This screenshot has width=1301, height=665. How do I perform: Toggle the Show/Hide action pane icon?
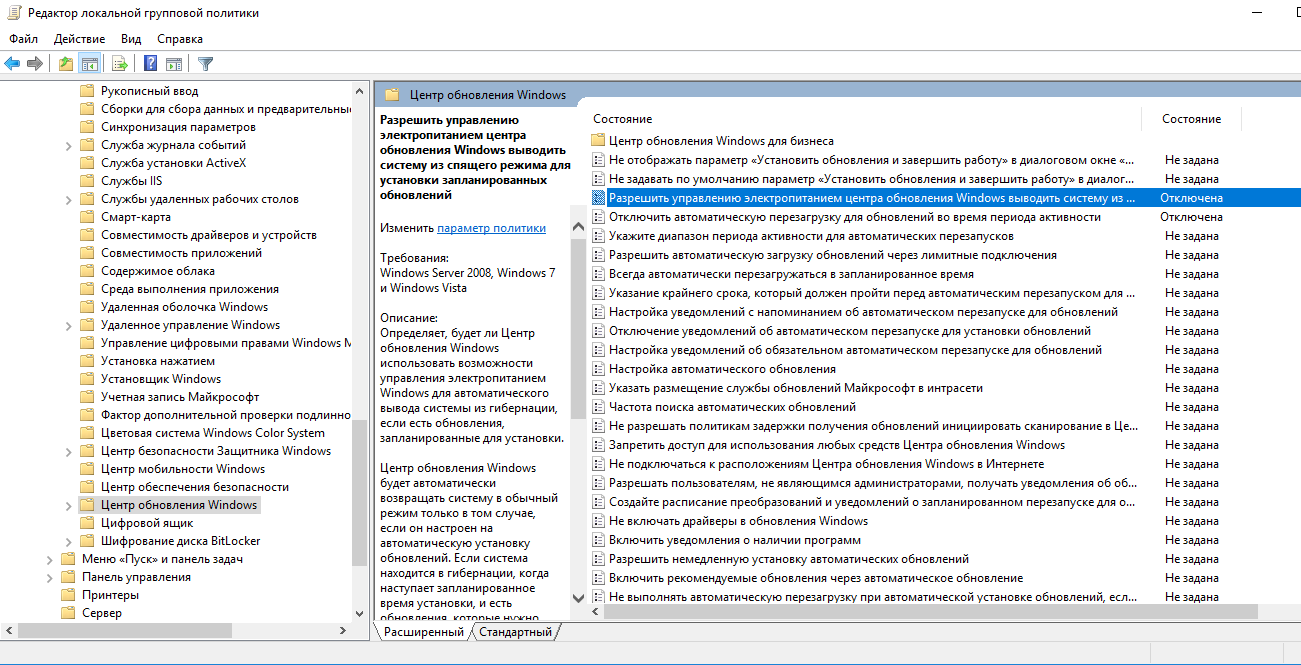(174, 62)
